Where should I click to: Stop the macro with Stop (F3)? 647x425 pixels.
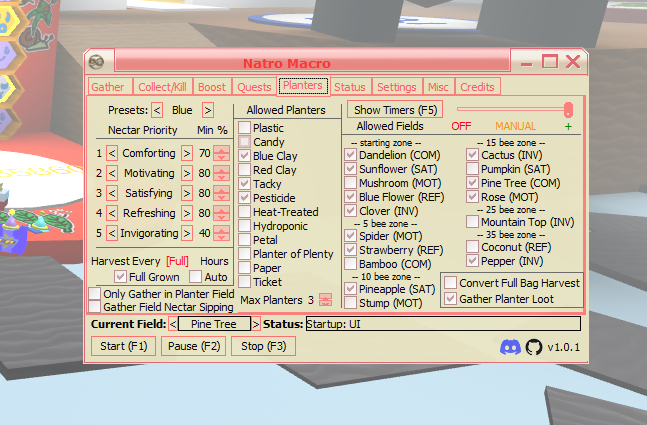click(x=264, y=346)
